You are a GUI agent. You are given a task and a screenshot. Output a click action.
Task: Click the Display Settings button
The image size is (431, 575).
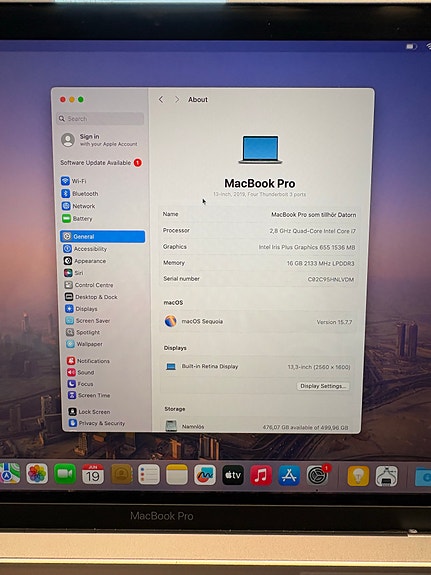tap(323, 386)
